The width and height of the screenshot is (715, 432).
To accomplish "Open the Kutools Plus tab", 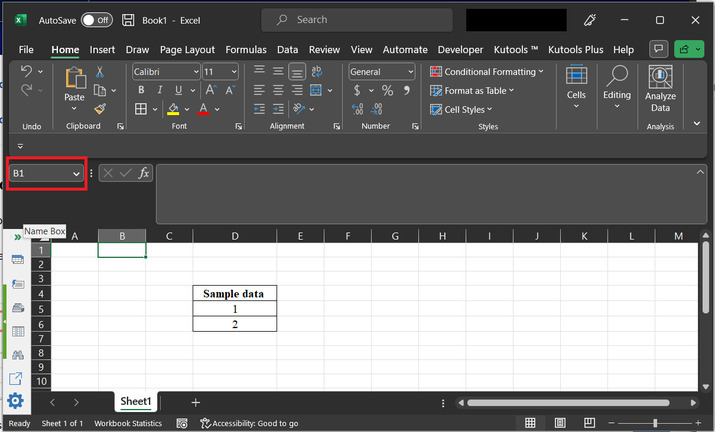I will point(575,50).
